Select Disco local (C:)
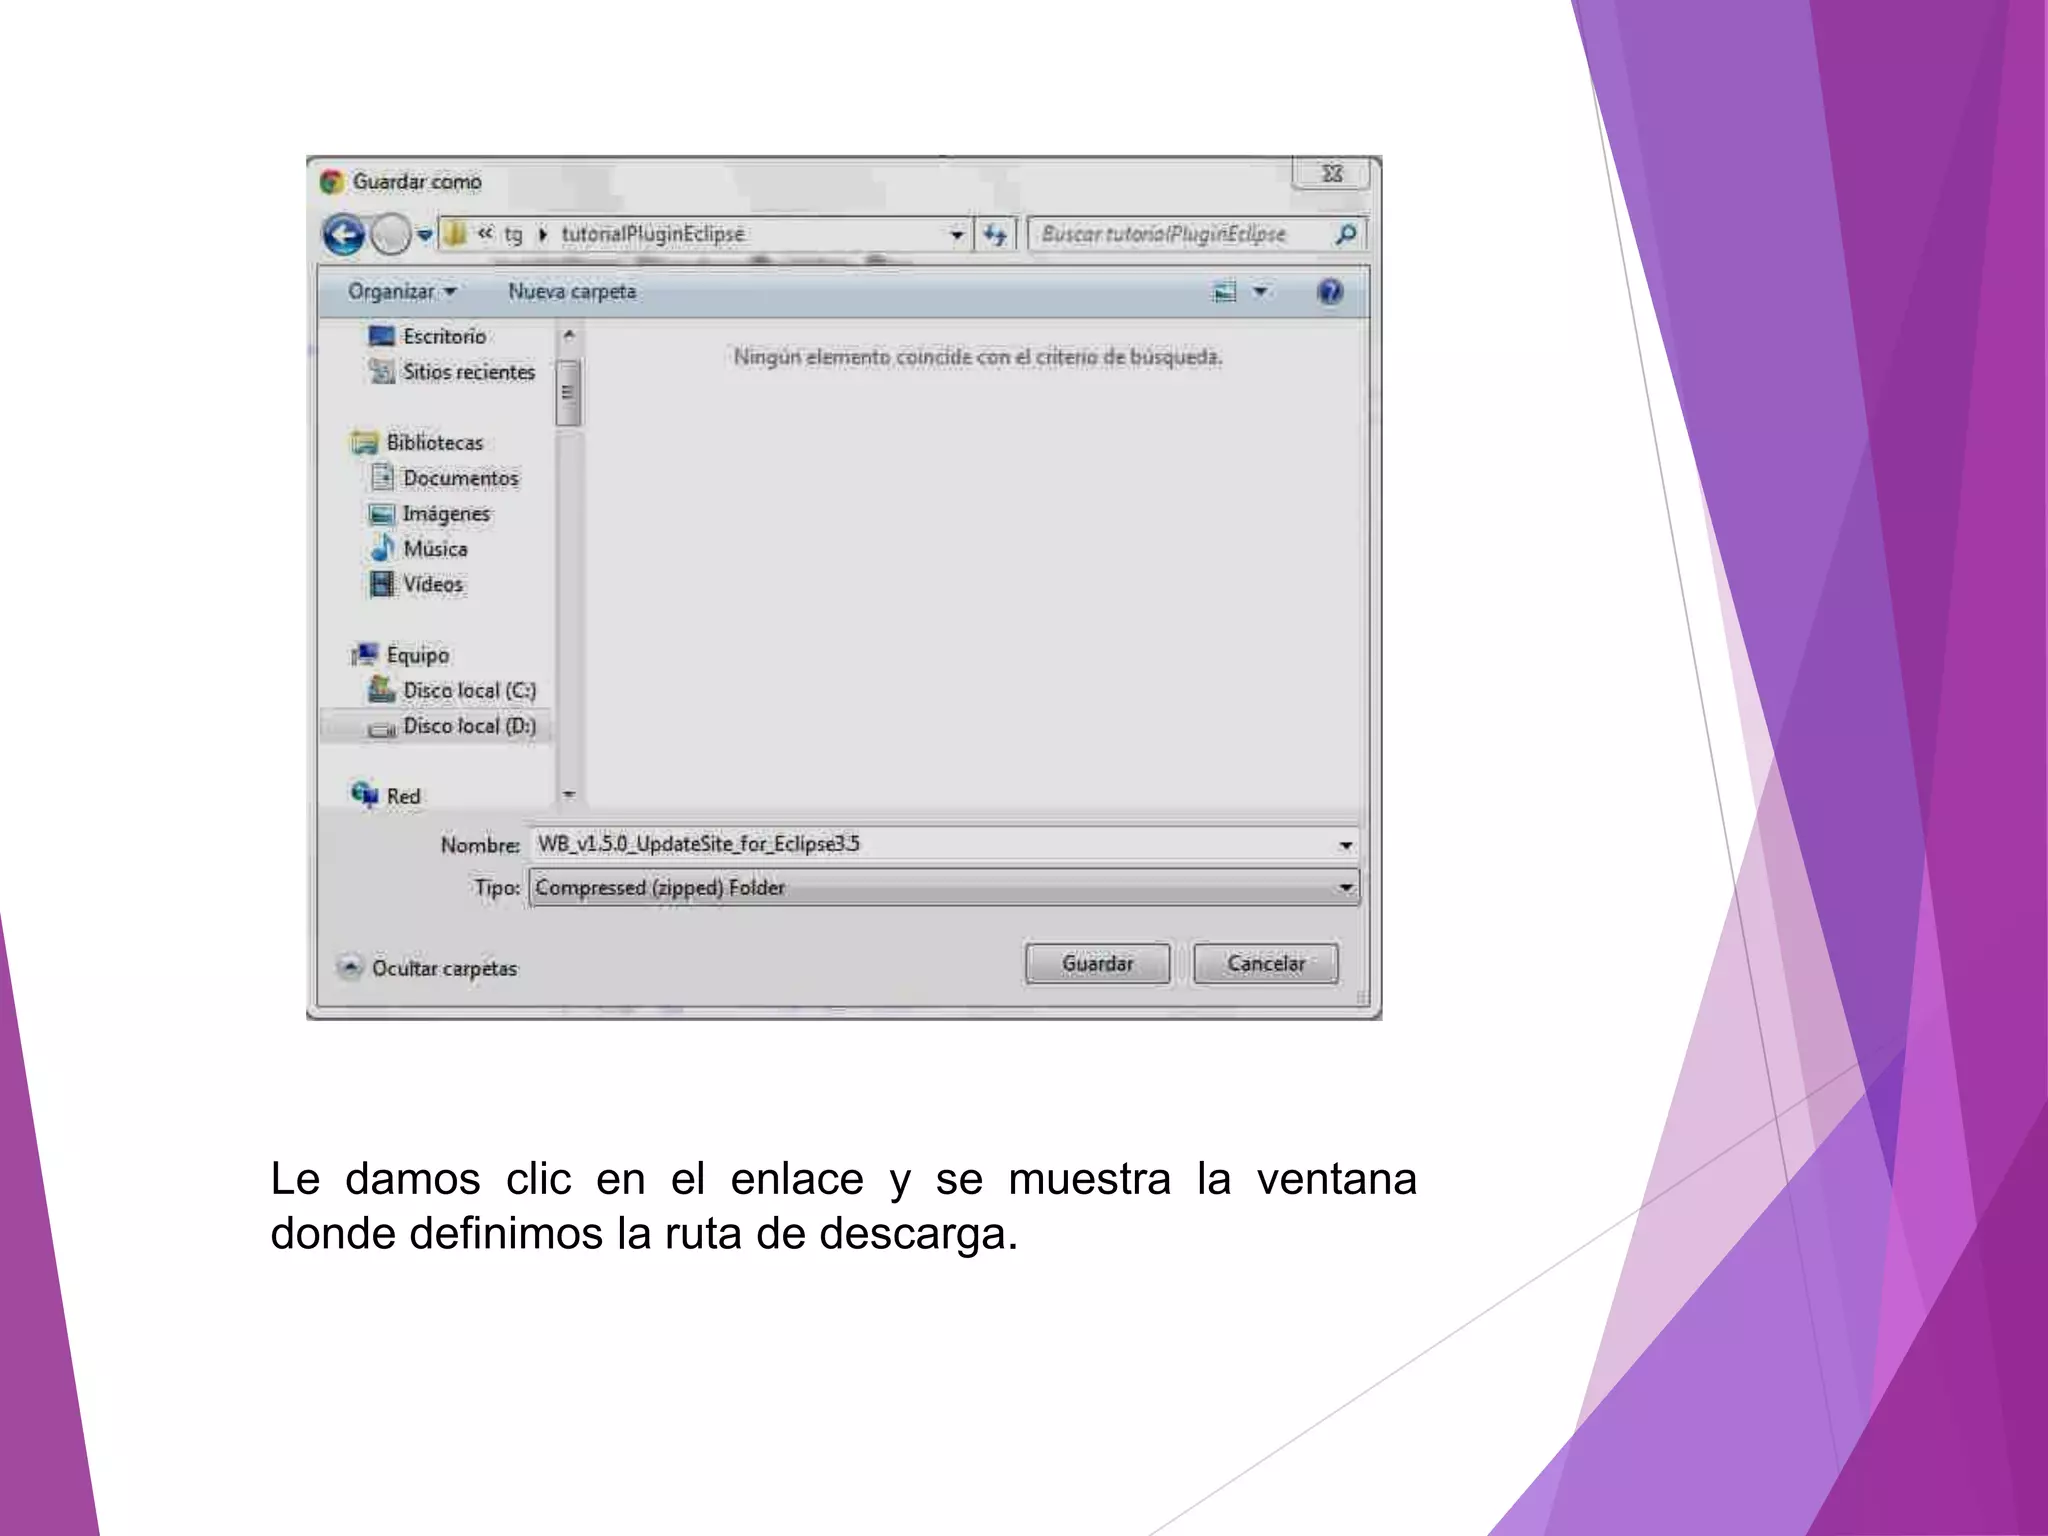Screen dimensions: 2048x1536 [469, 691]
